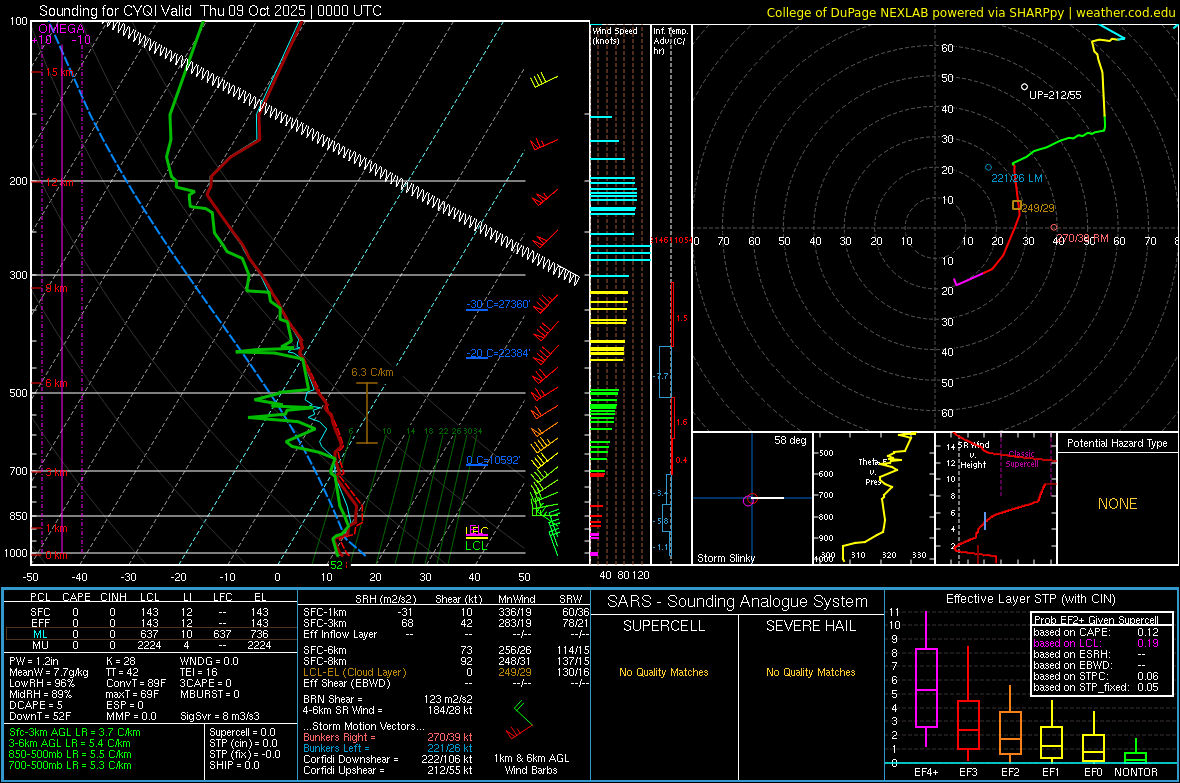Click the NONE hazard type value
Viewport: 1180px width, 783px height.
point(1117,504)
